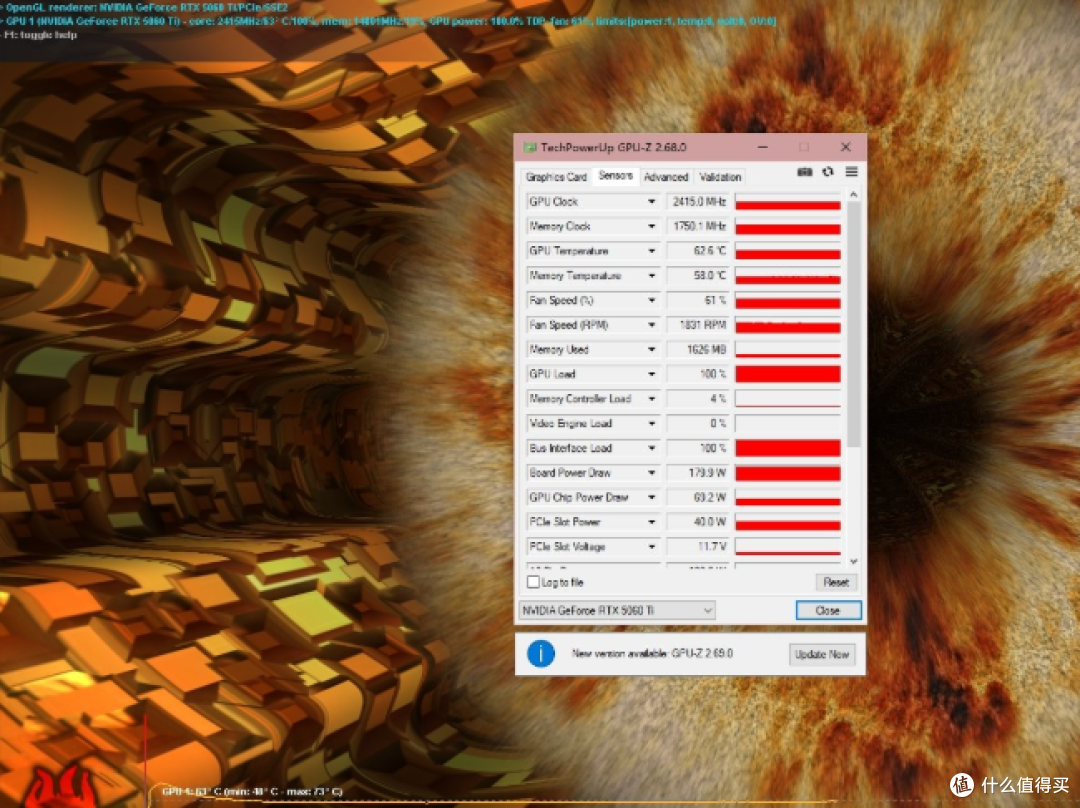Click the scroll down arrow in sensor list
This screenshot has width=1080, height=808.
point(853,561)
